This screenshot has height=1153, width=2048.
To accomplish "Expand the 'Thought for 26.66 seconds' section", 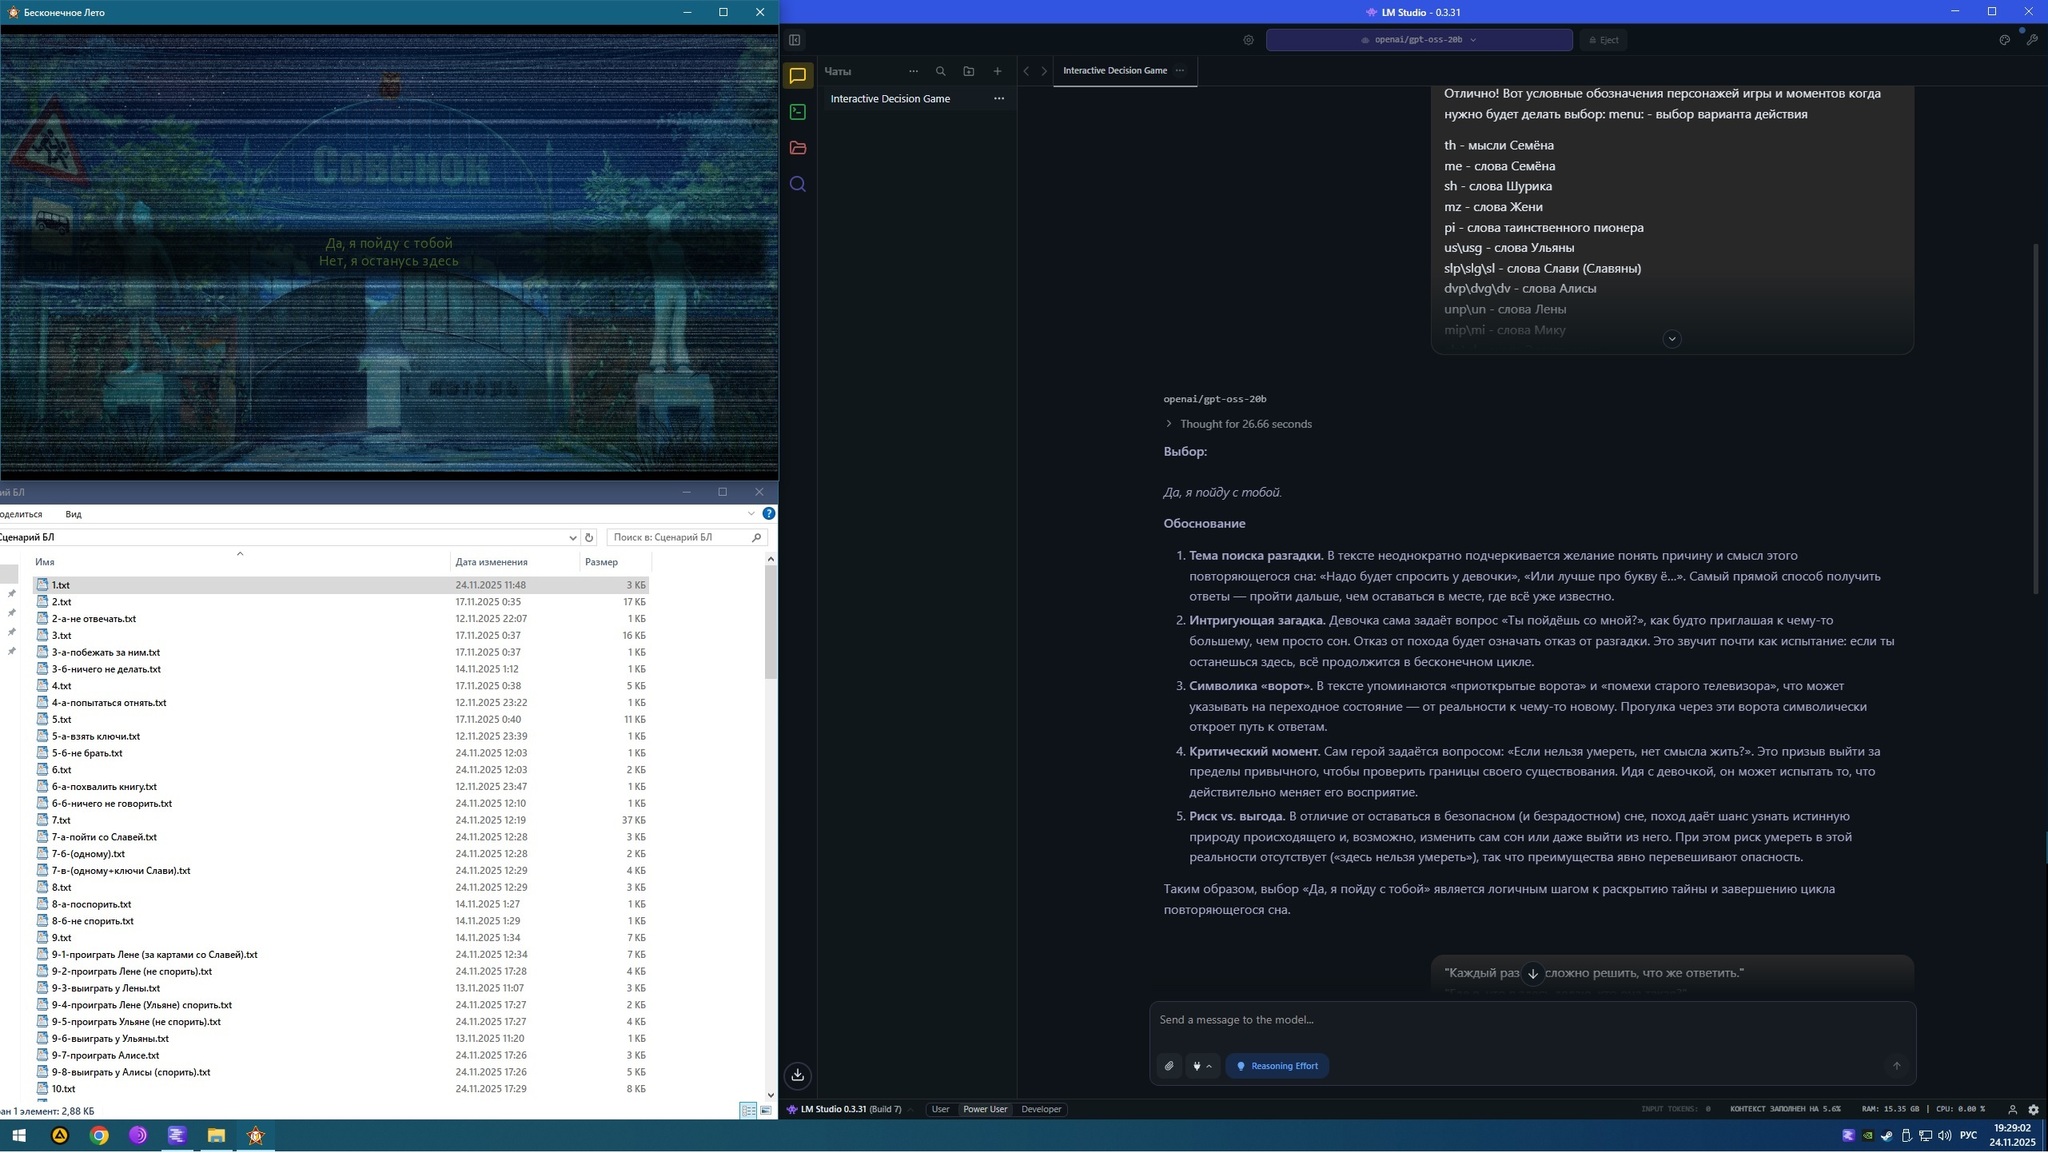I will click(x=1239, y=424).
